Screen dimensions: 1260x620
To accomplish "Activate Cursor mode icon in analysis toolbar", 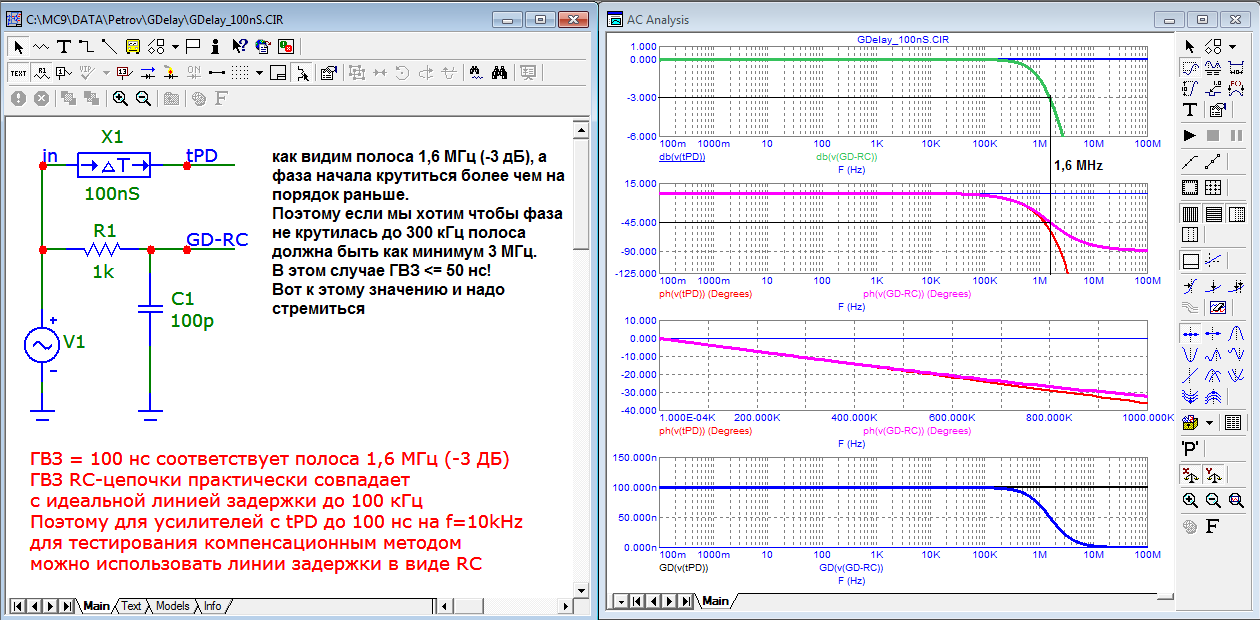I will [1213, 66].
